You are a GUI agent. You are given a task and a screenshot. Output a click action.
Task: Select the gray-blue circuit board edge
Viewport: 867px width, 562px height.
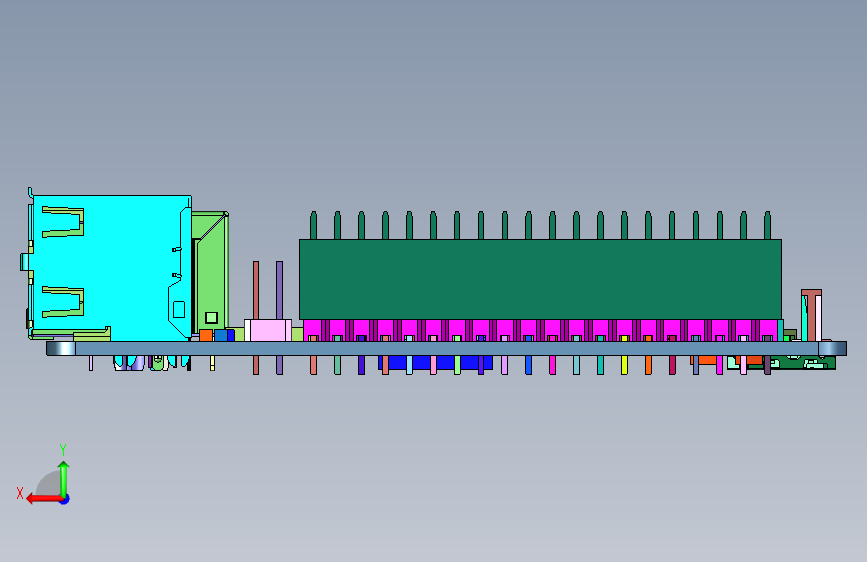click(446, 348)
